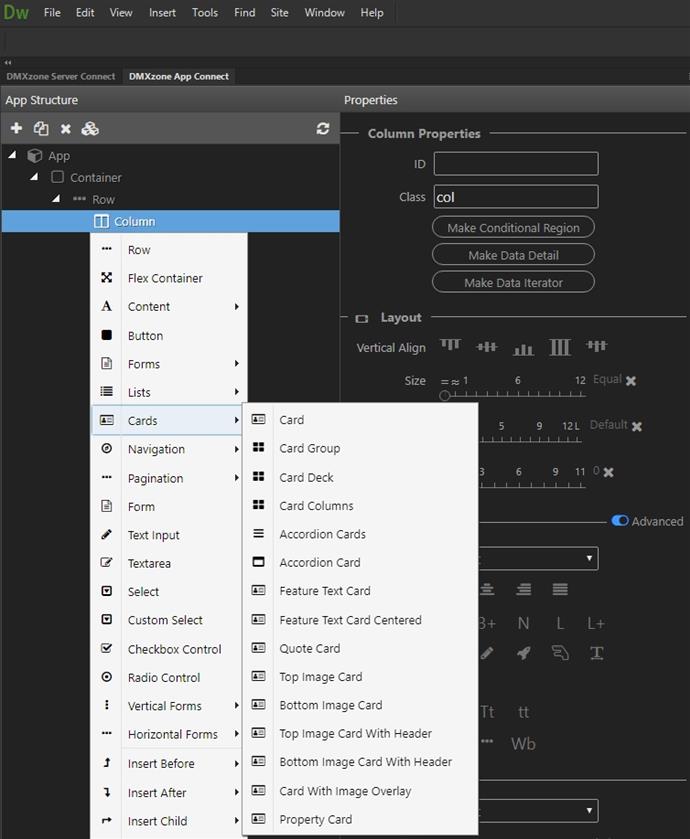This screenshot has width=690, height=839.
Task: Click Make Conditional Region button
Action: pos(513,227)
